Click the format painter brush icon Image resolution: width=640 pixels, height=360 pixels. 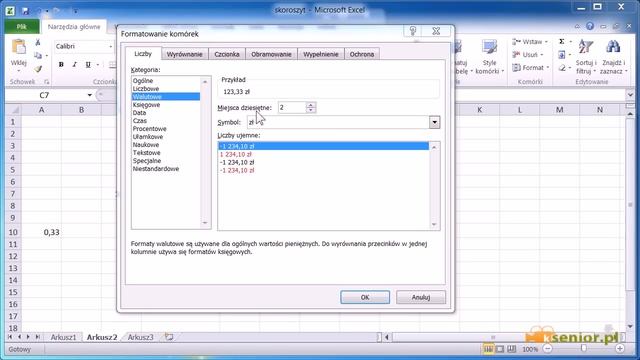(x=38, y=69)
